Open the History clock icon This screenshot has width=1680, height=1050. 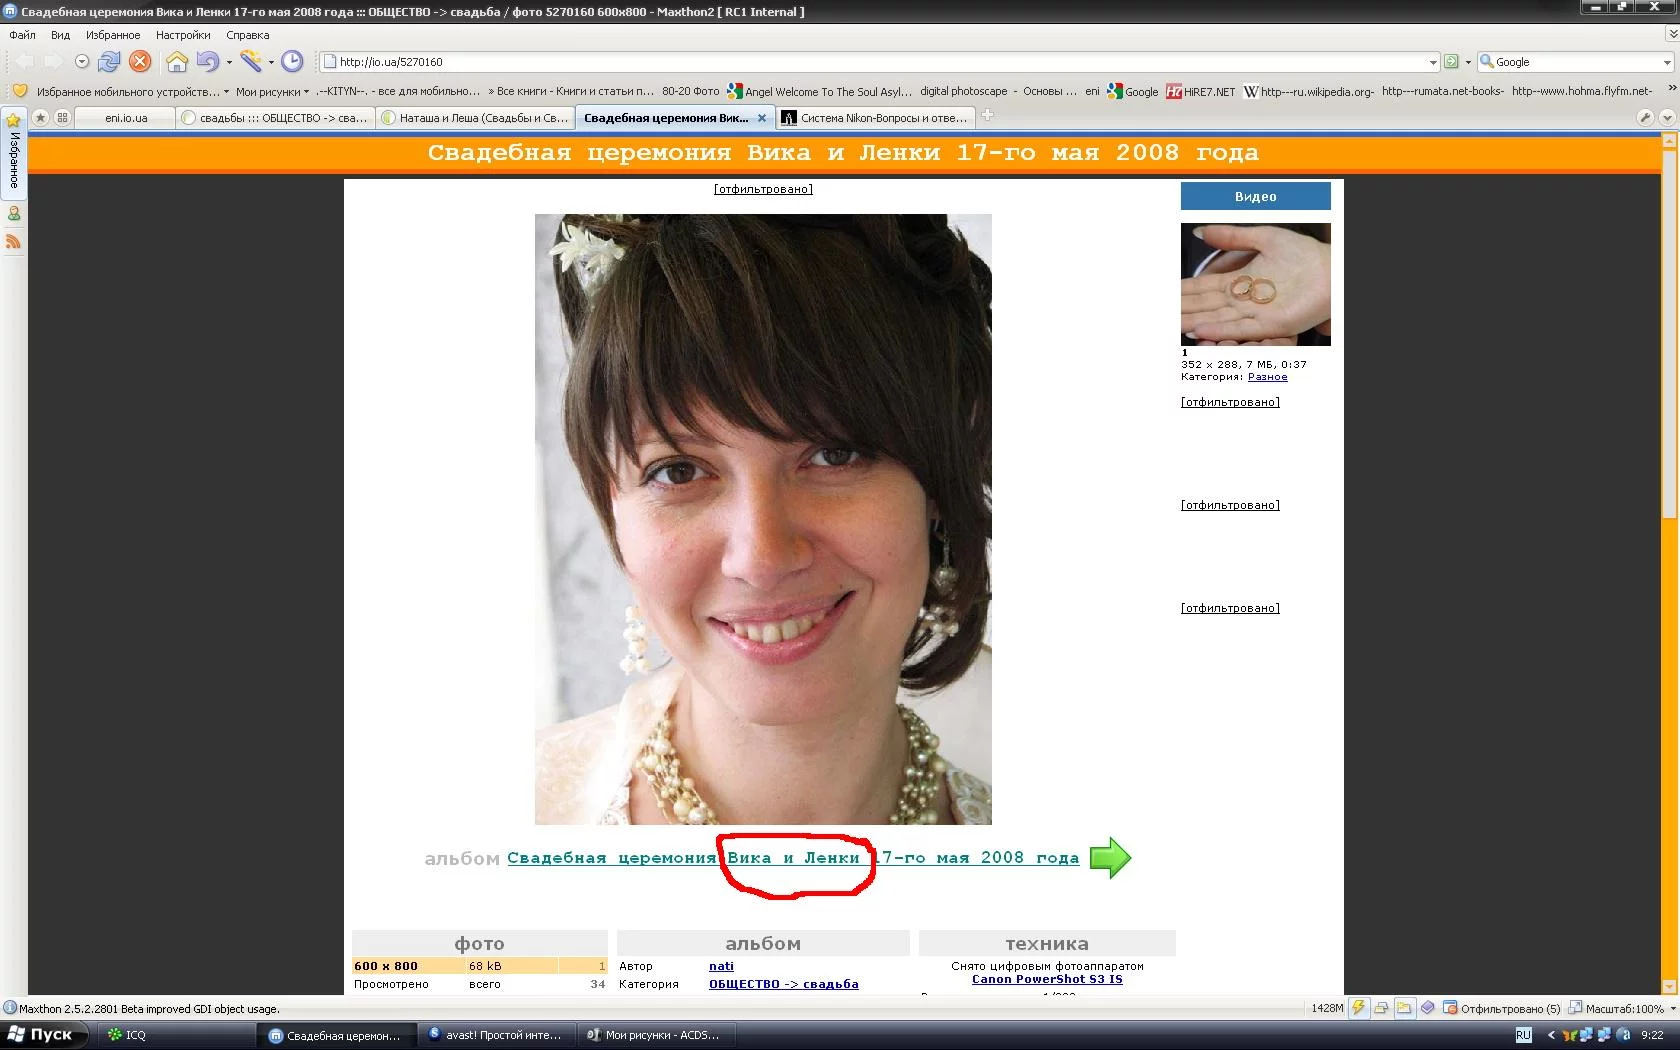point(292,61)
